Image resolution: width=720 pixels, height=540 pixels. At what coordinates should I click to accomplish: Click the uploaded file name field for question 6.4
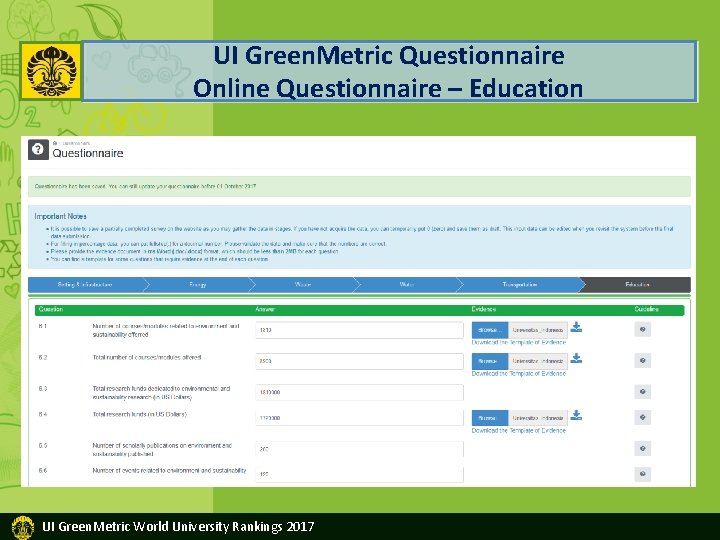(538, 418)
